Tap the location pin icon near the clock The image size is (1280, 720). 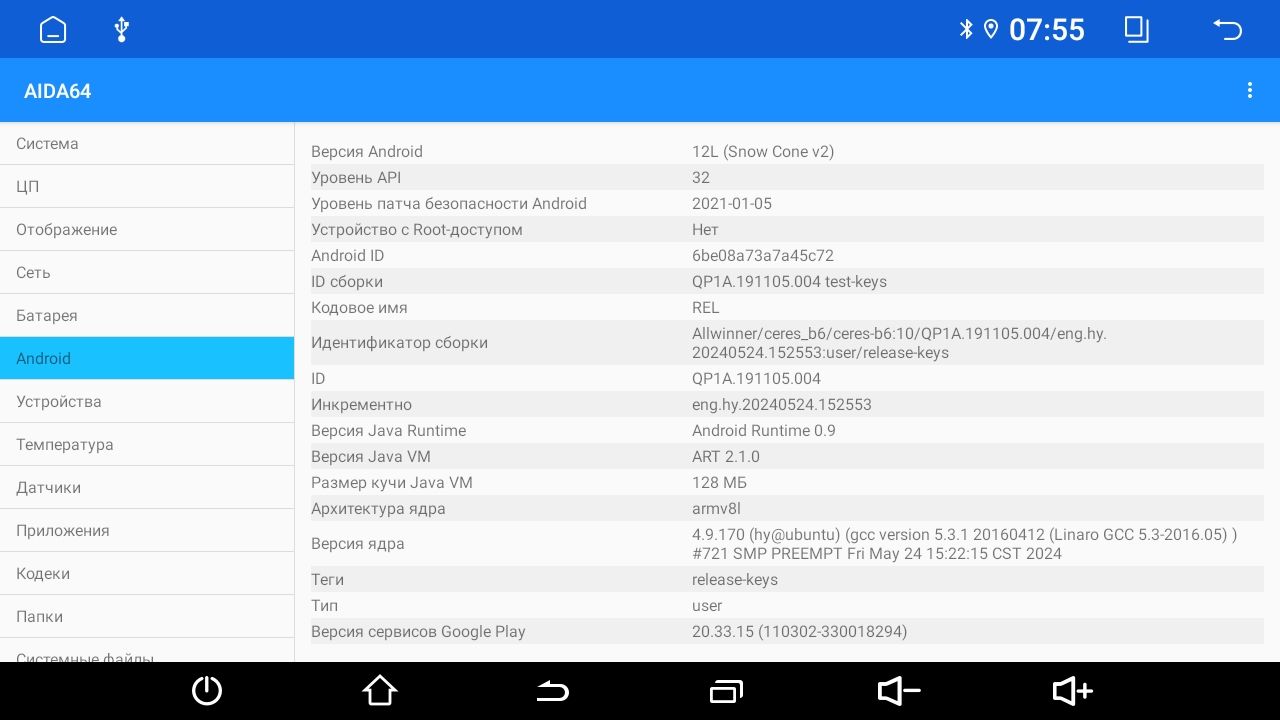click(991, 29)
